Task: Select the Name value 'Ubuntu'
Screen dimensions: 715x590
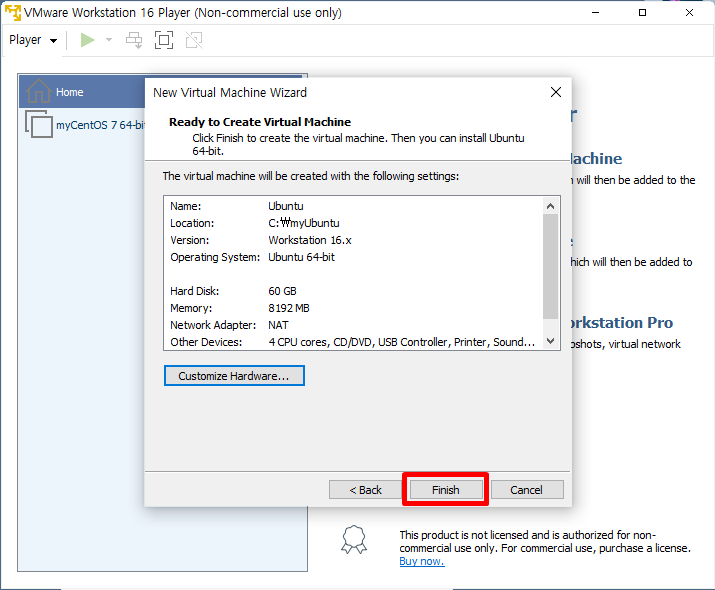Action: [285, 206]
